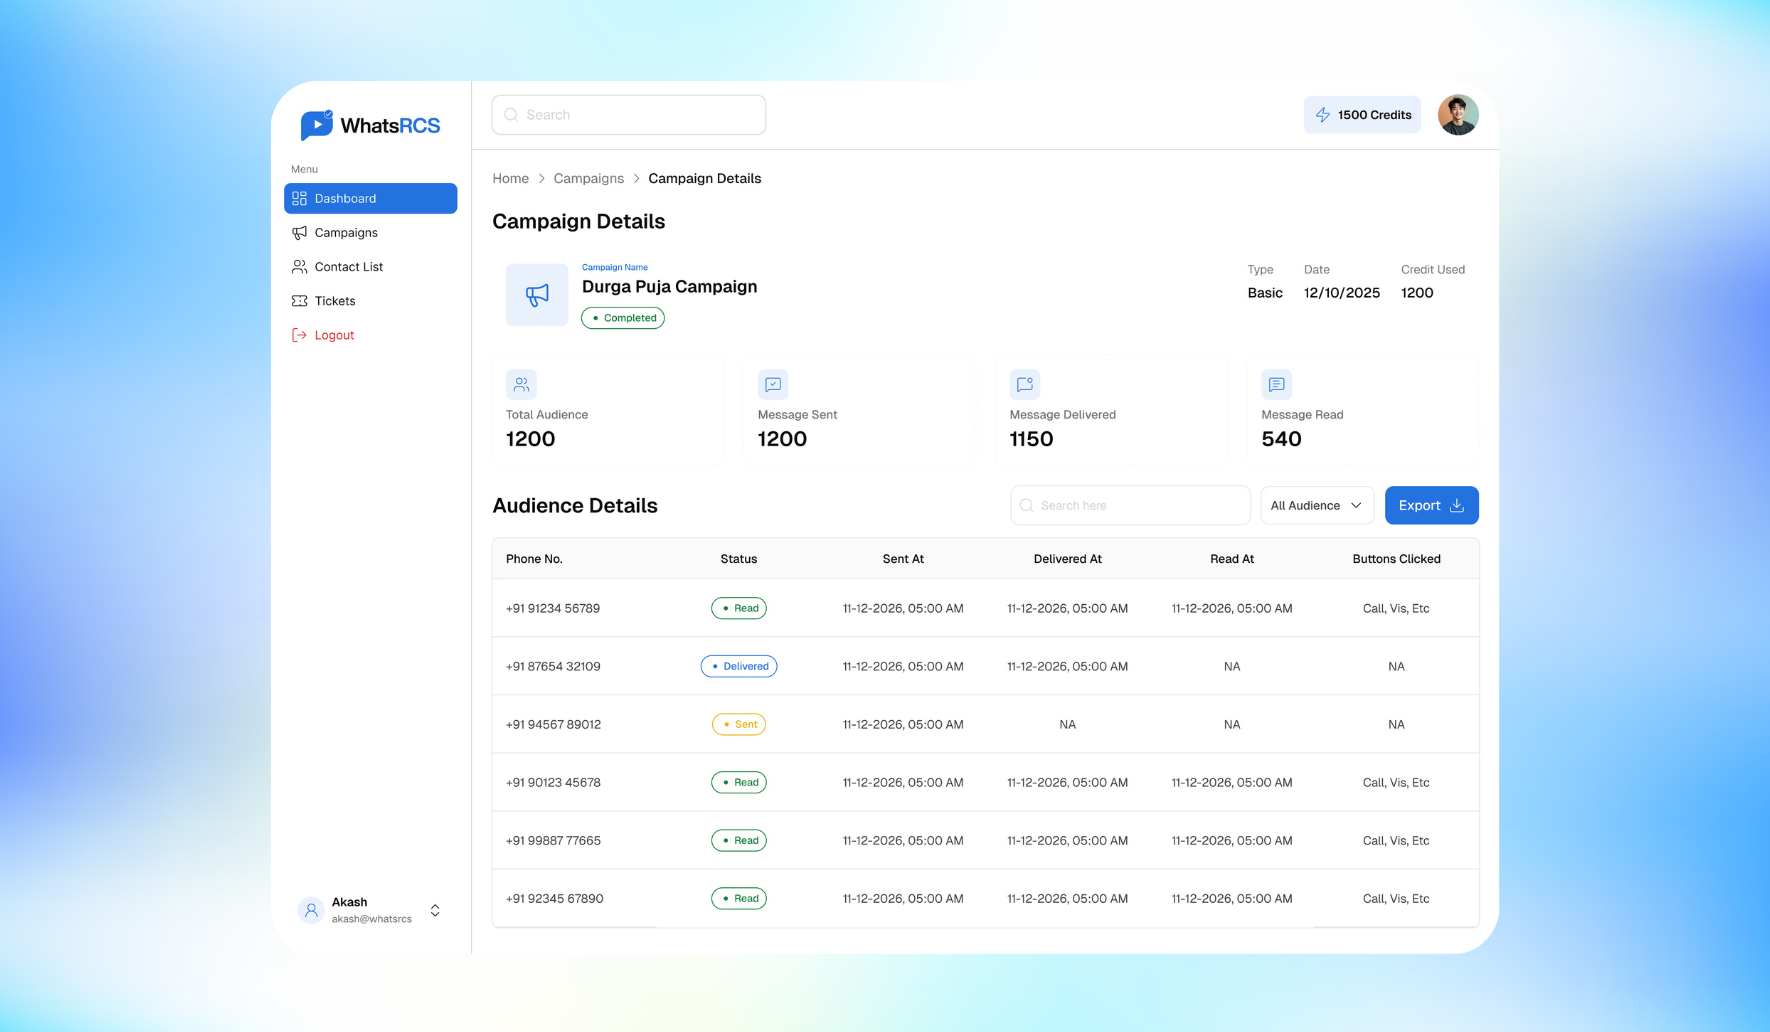Expand the Akash account switcher chevrons

tap(435, 910)
